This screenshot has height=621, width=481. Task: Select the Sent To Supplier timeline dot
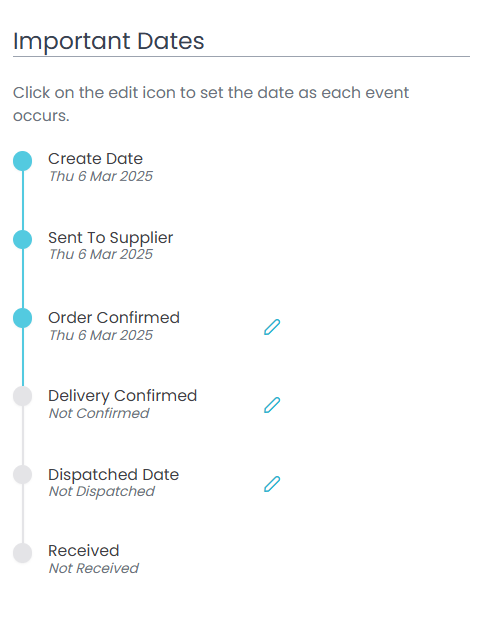pyautogui.click(x=23, y=240)
